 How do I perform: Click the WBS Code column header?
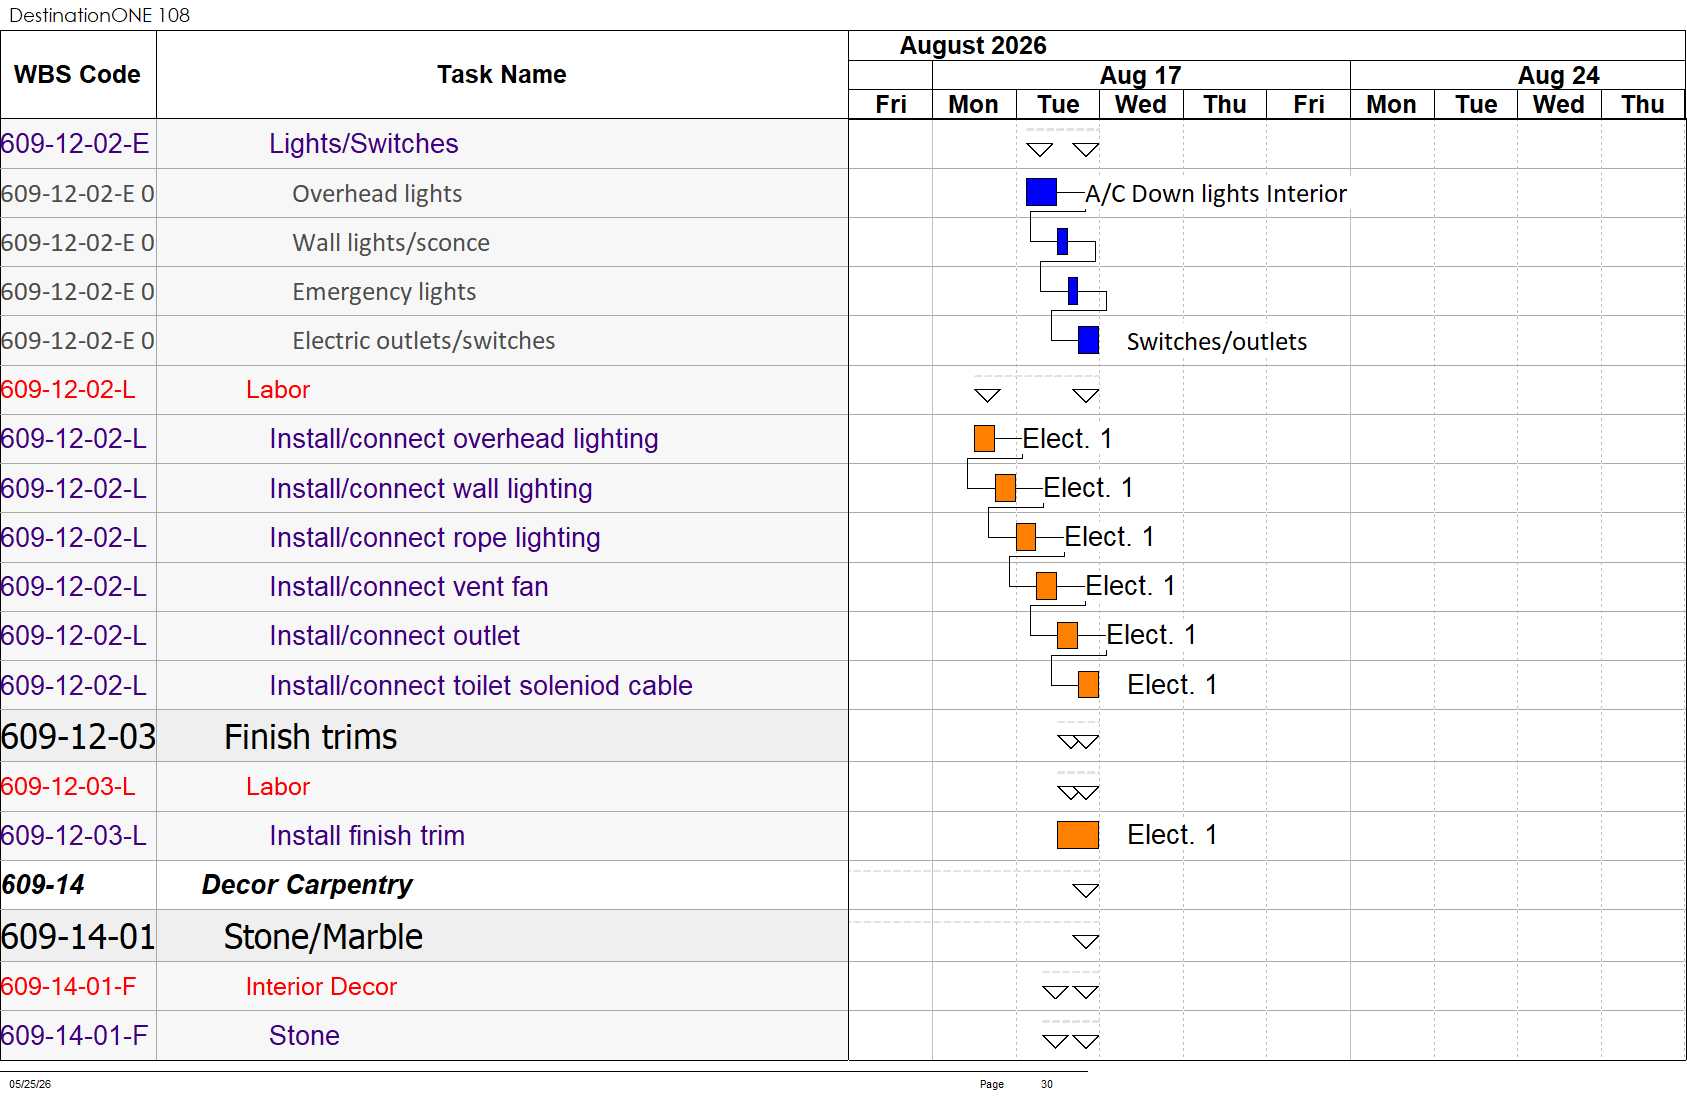coord(78,75)
